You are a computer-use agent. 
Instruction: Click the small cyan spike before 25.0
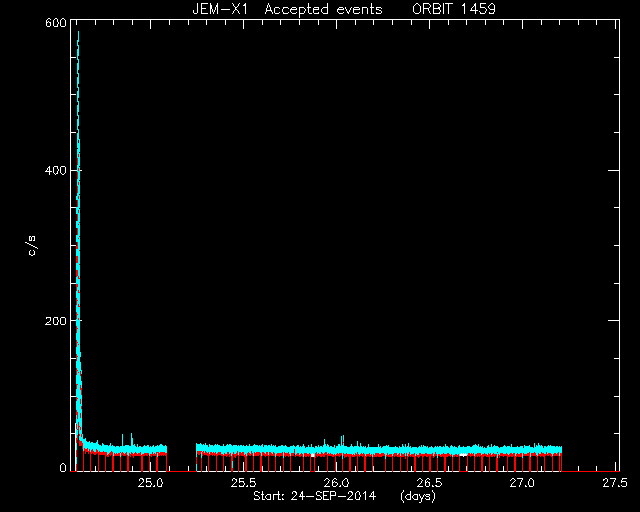tap(131, 439)
